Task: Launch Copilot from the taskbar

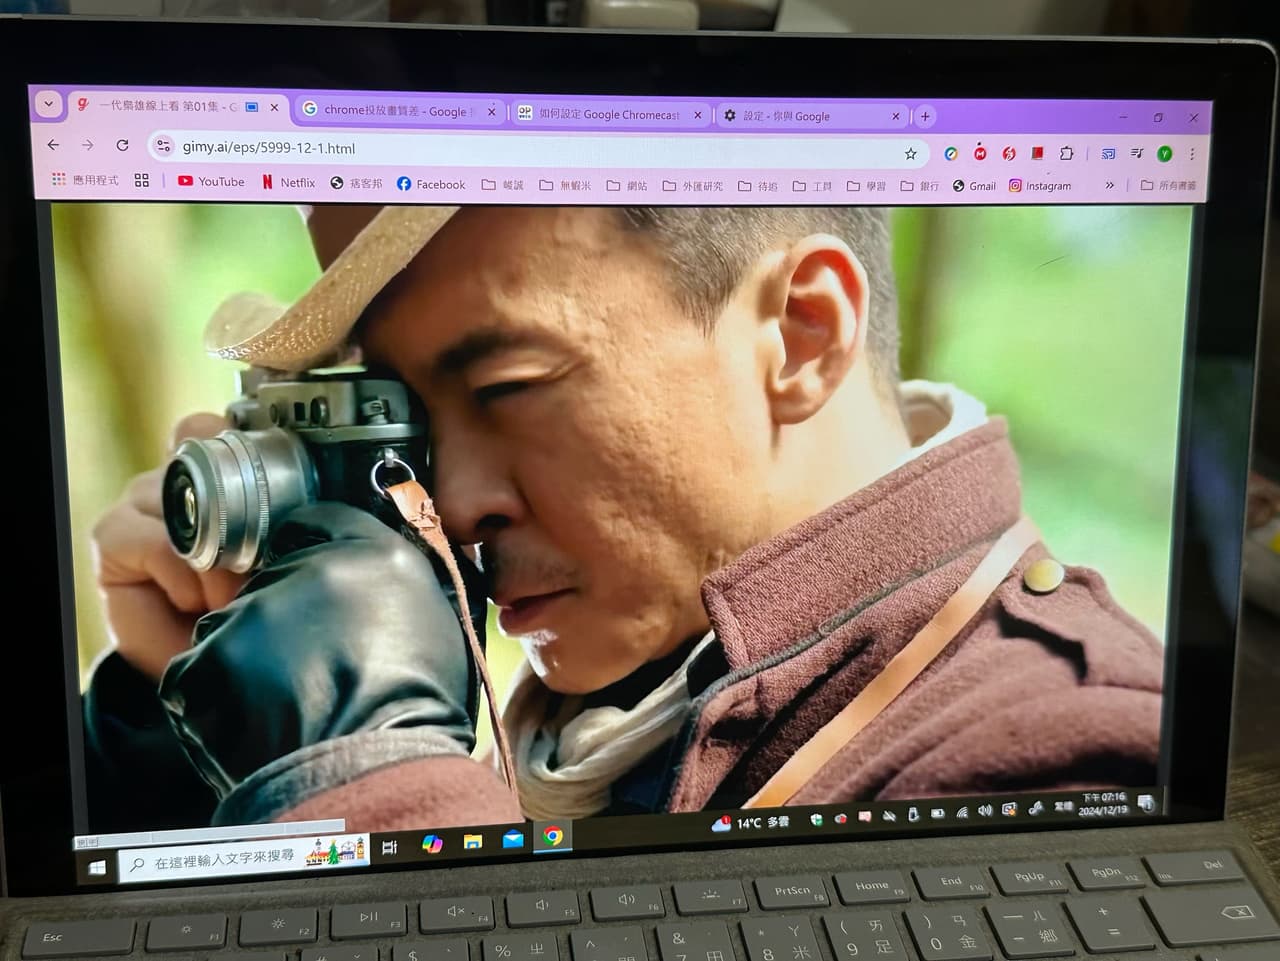Action: click(x=432, y=844)
